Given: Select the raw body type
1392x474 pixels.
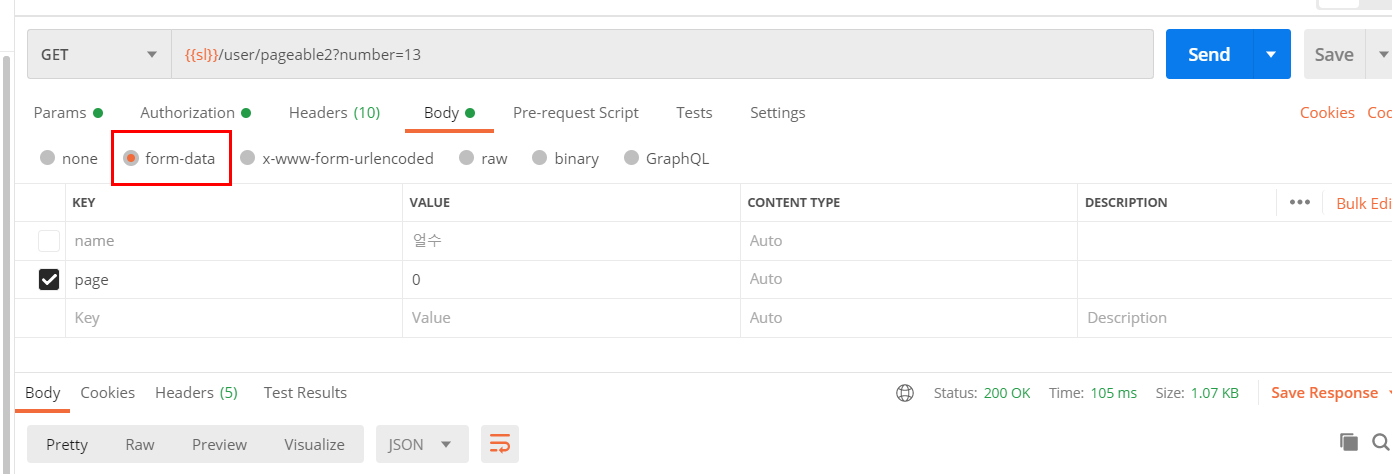Looking at the screenshot, I should pos(466,158).
